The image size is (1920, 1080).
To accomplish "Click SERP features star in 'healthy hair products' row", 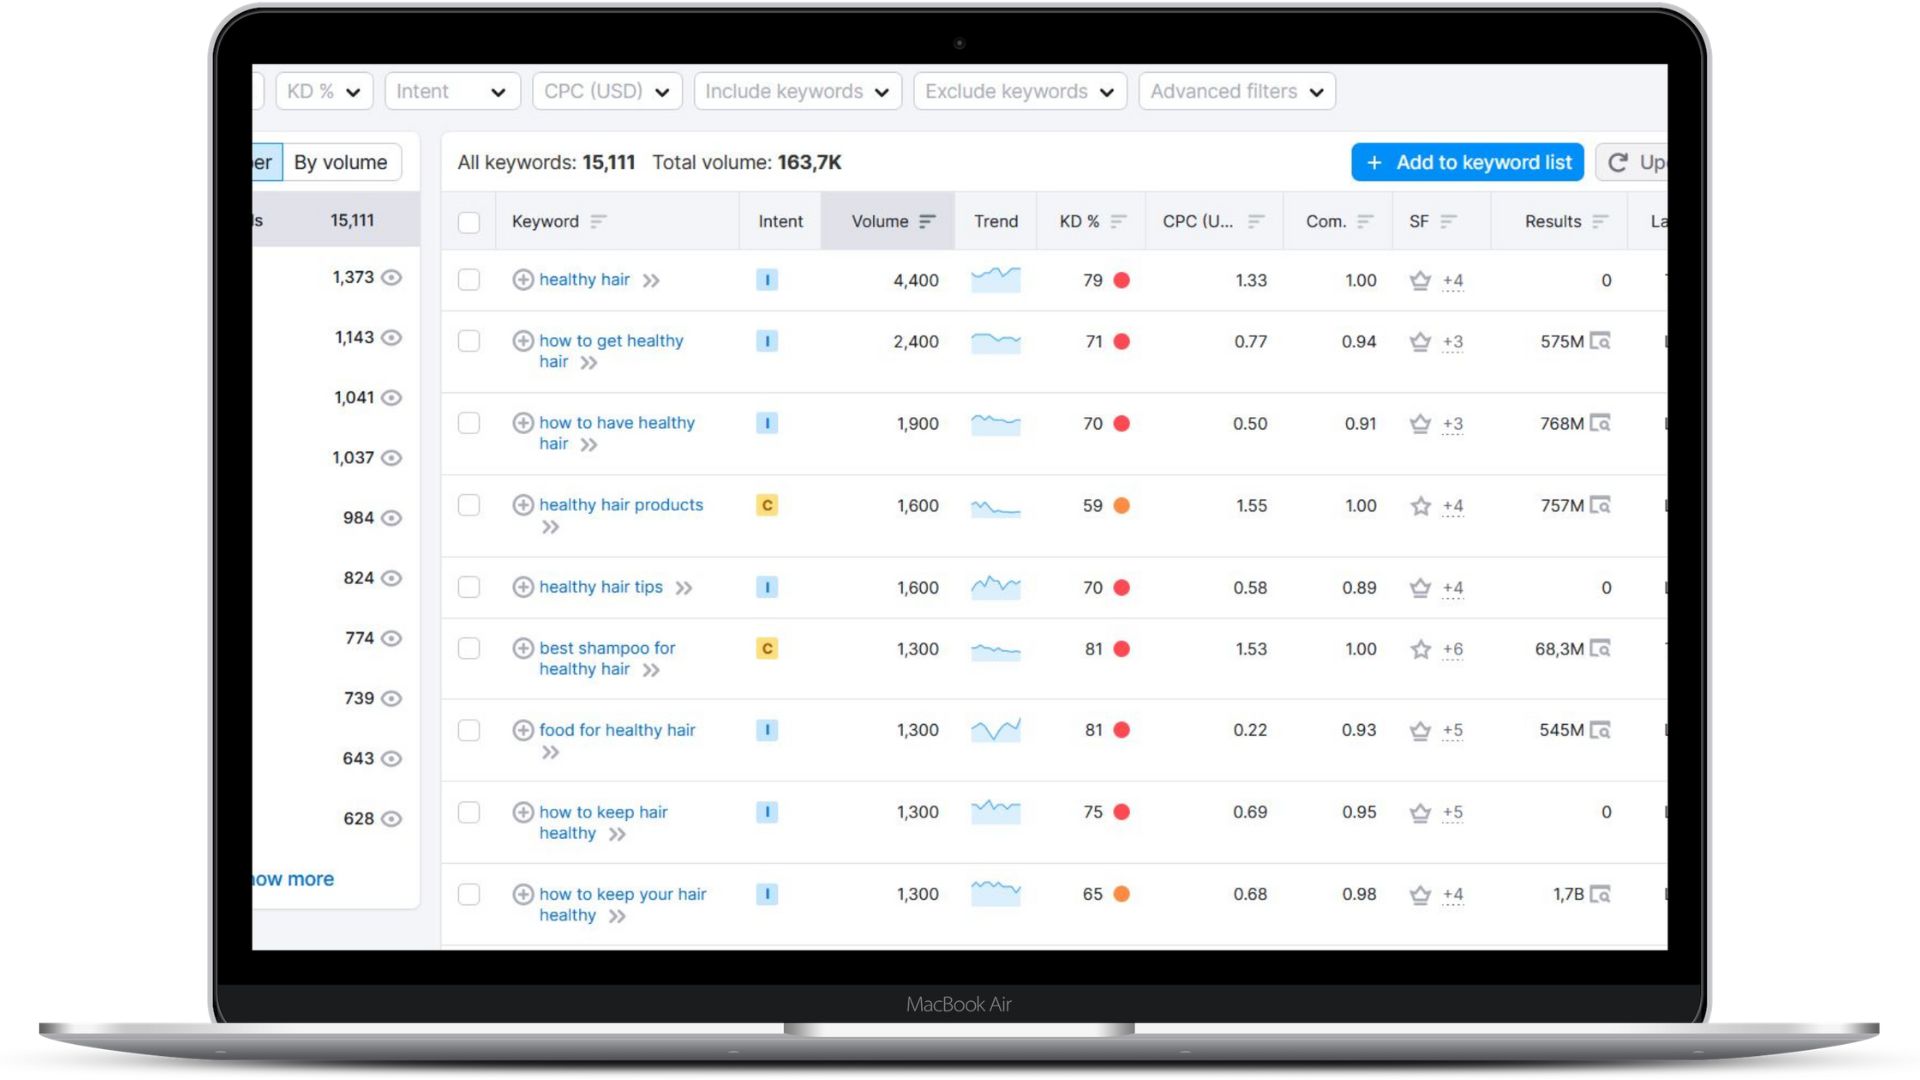I will [x=1420, y=506].
